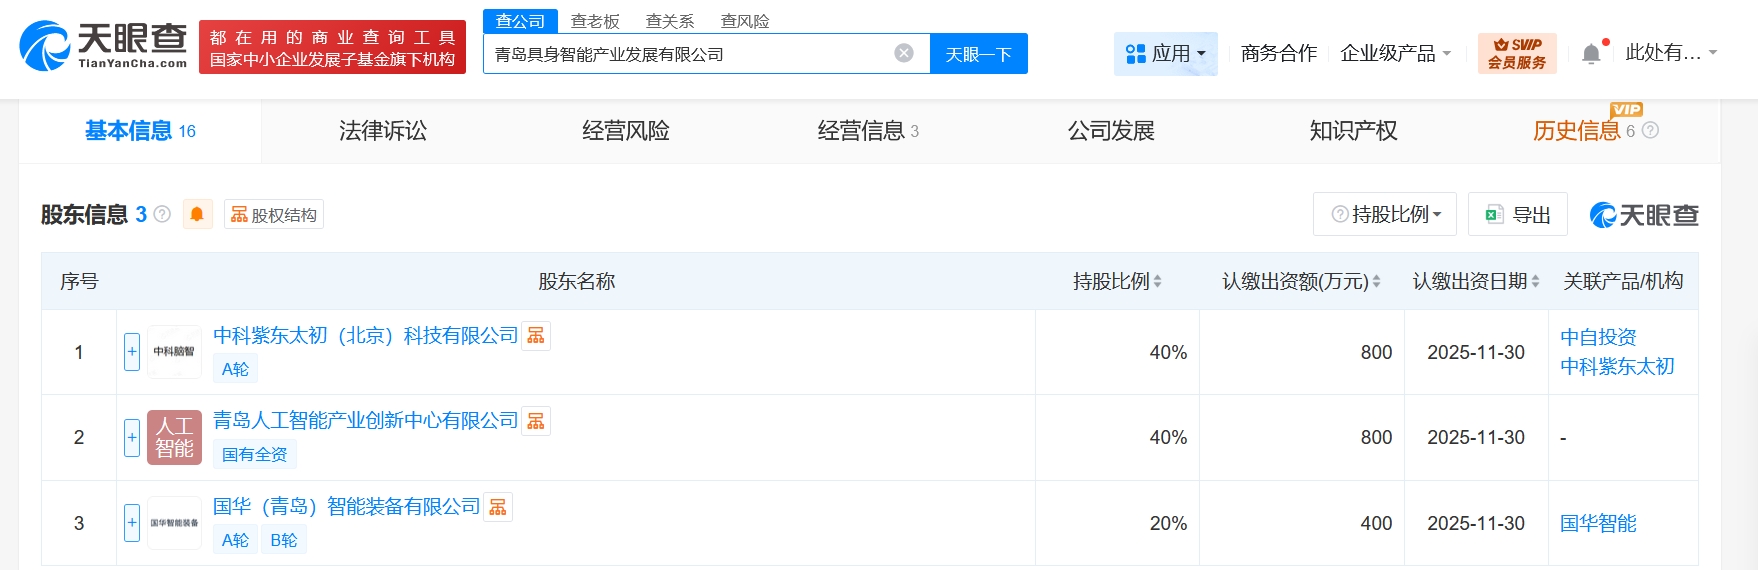Open the 持股比例 filter dropdown

(1385, 214)
